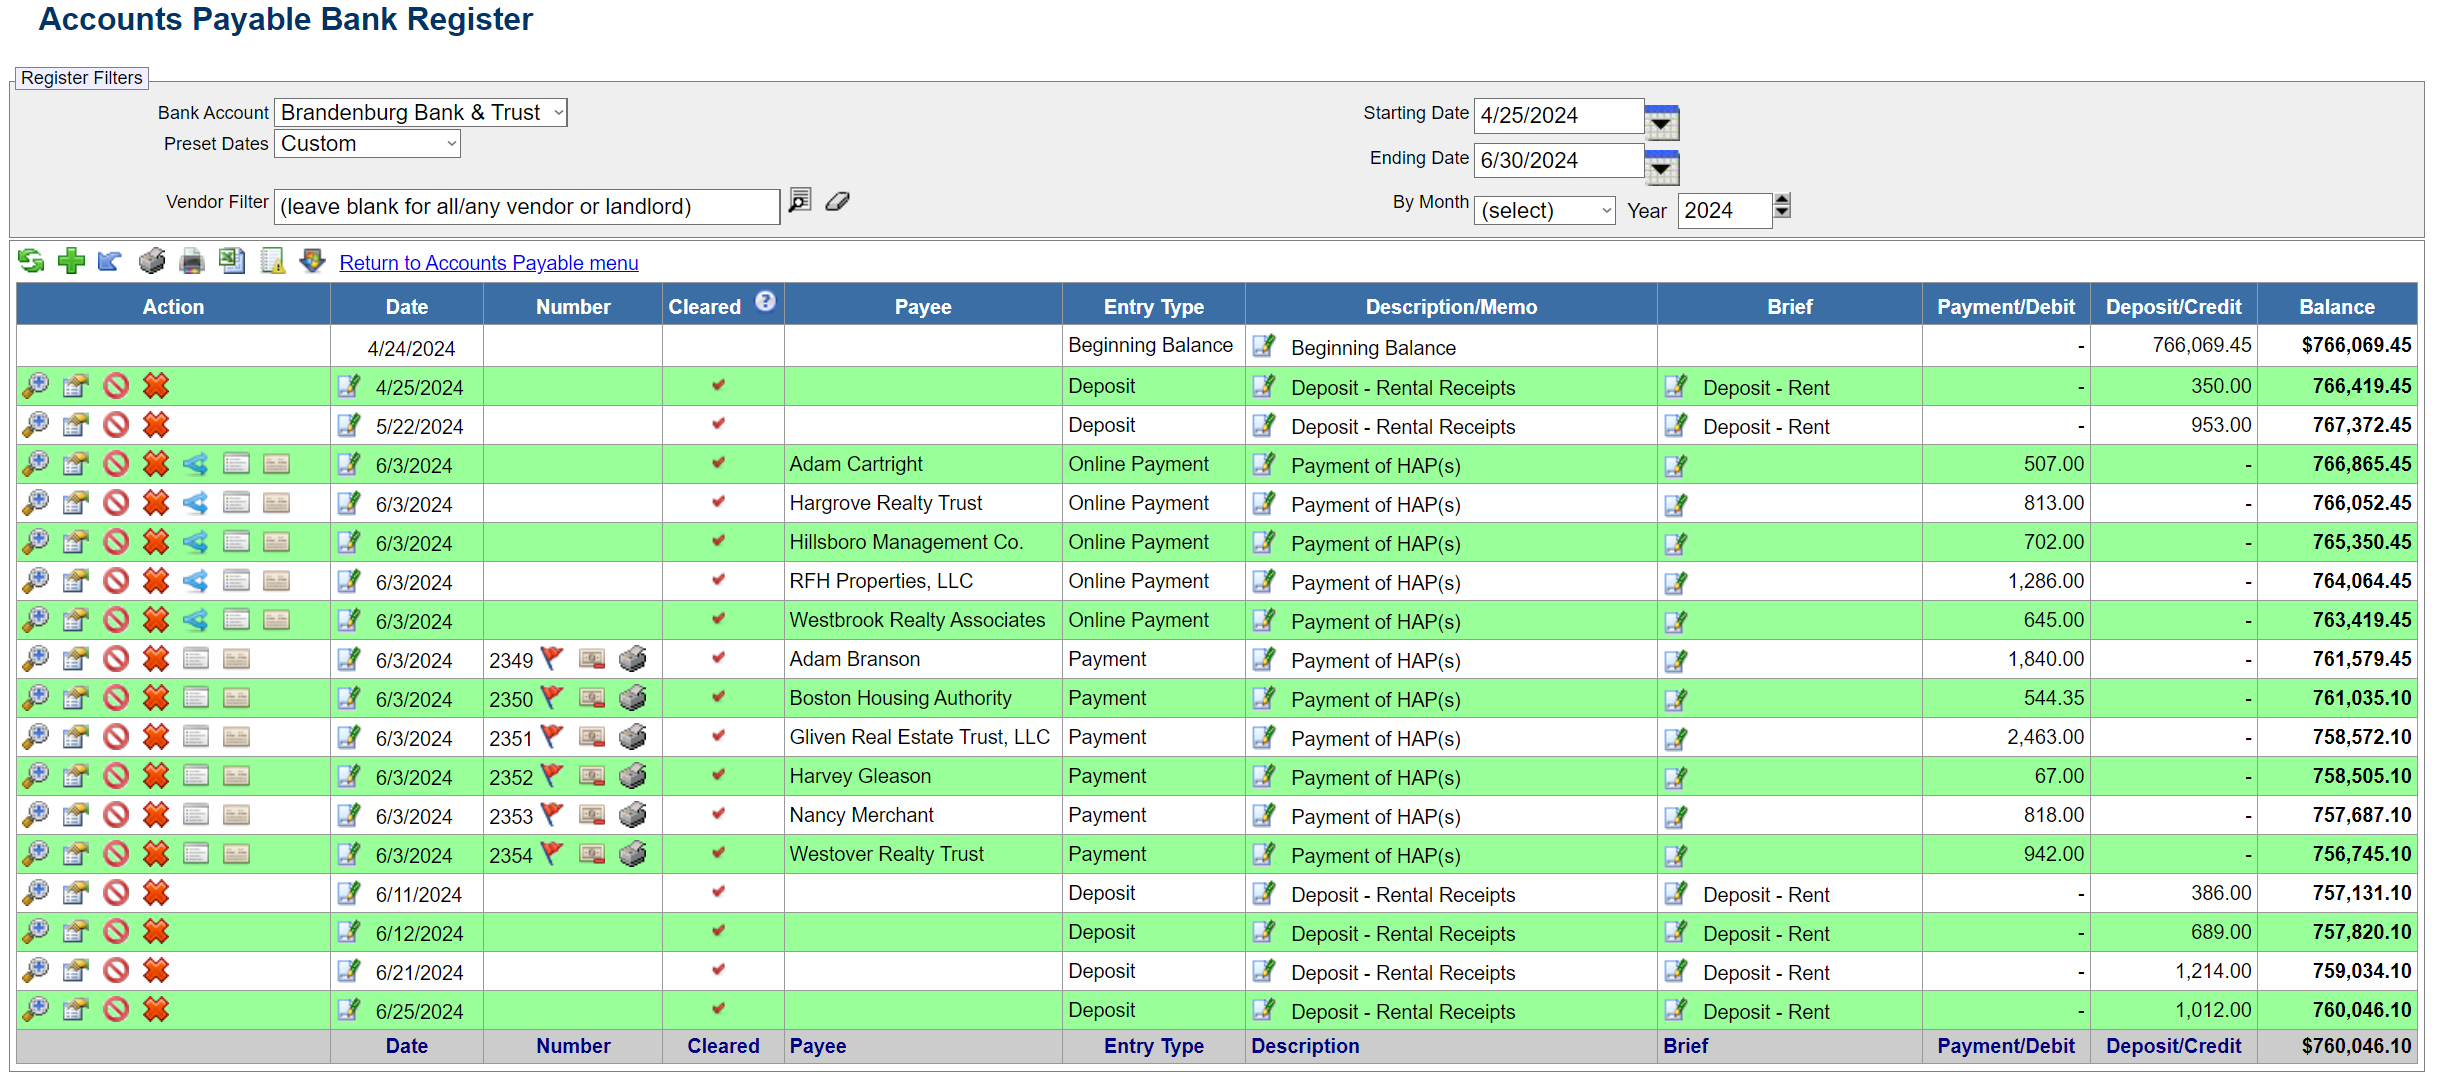Toggle cleared checkmark on 6/25/2024 deposit
The height and width of the screenshot is (1084, 2439).
click(x=718, y=1009)
